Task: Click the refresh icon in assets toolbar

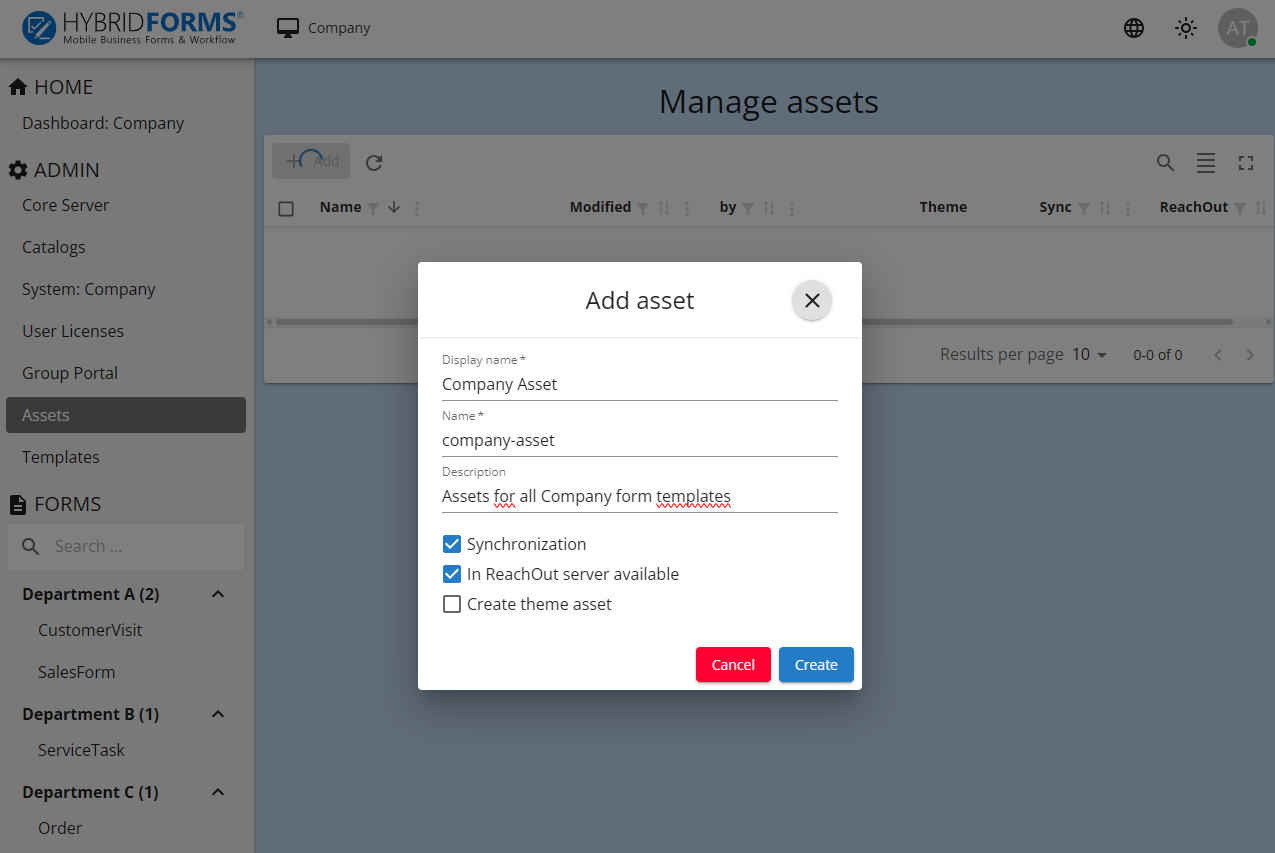Action: (x=374, y=162)
